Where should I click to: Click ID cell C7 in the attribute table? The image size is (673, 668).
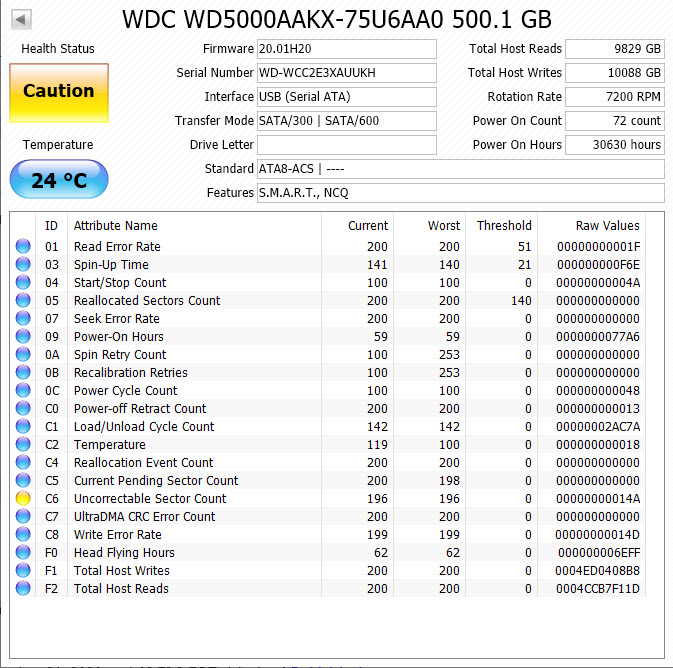click(x=52, y=517)
